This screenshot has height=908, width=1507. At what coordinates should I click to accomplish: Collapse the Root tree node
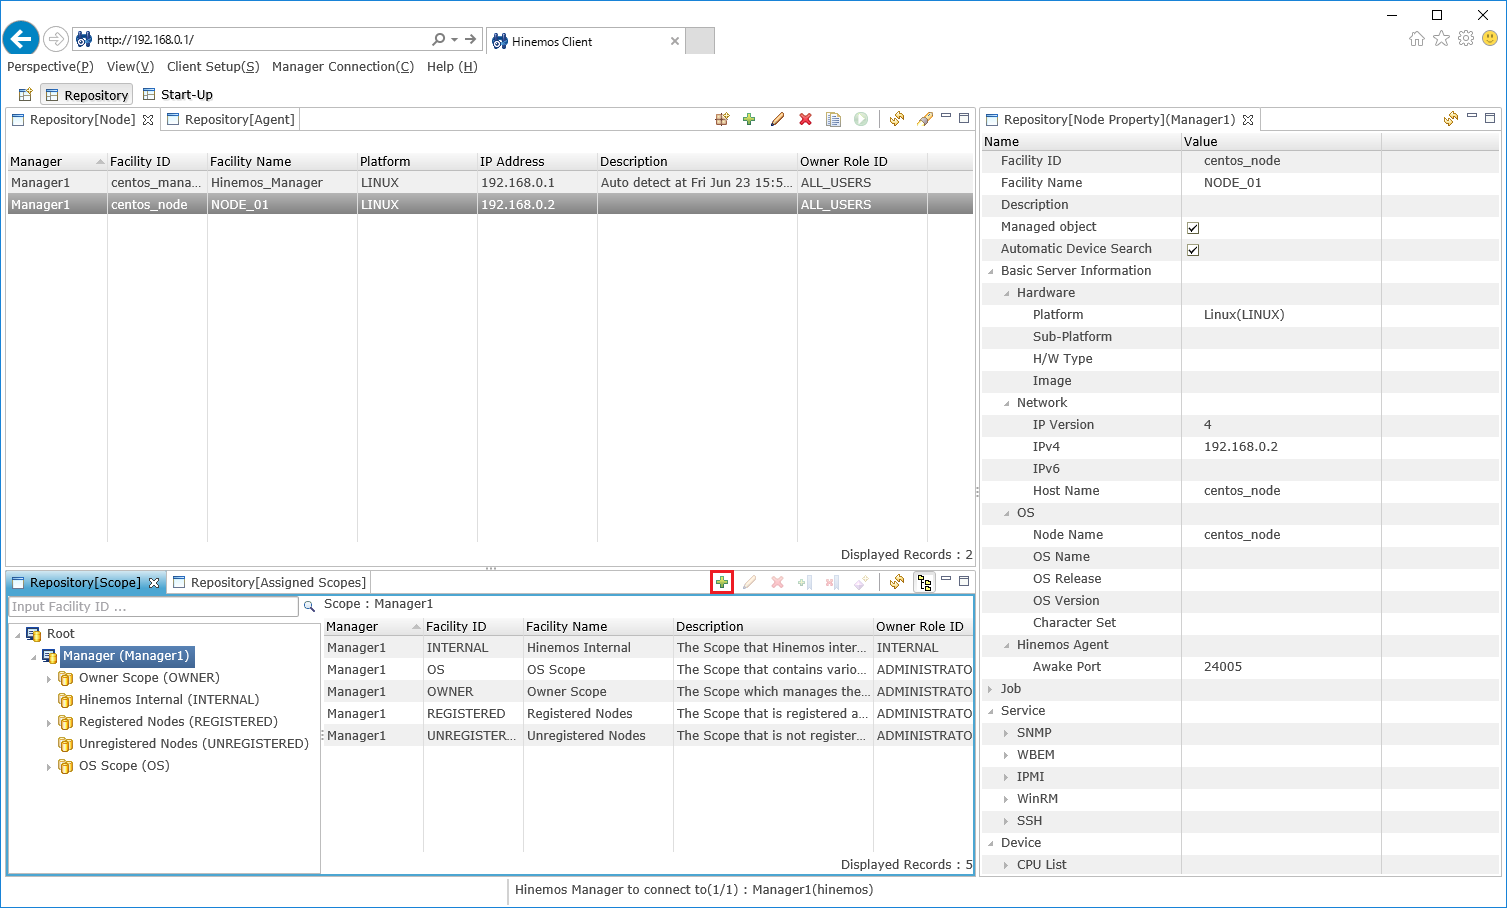coord(17,634)
